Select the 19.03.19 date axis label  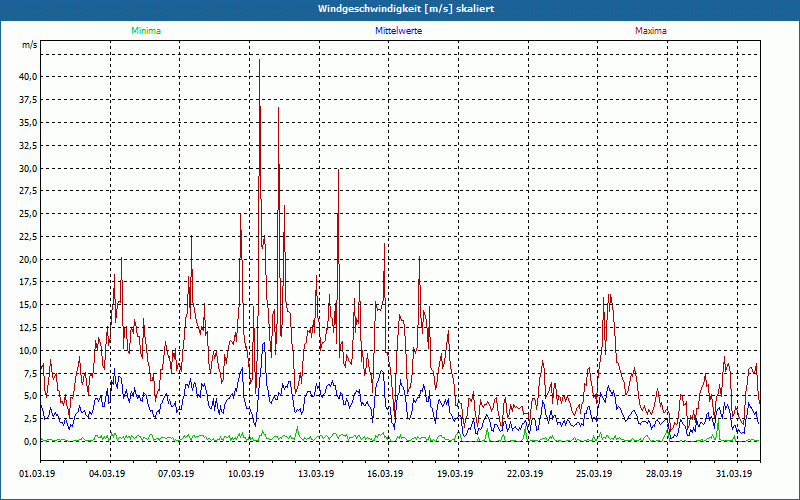pos(455,474)
